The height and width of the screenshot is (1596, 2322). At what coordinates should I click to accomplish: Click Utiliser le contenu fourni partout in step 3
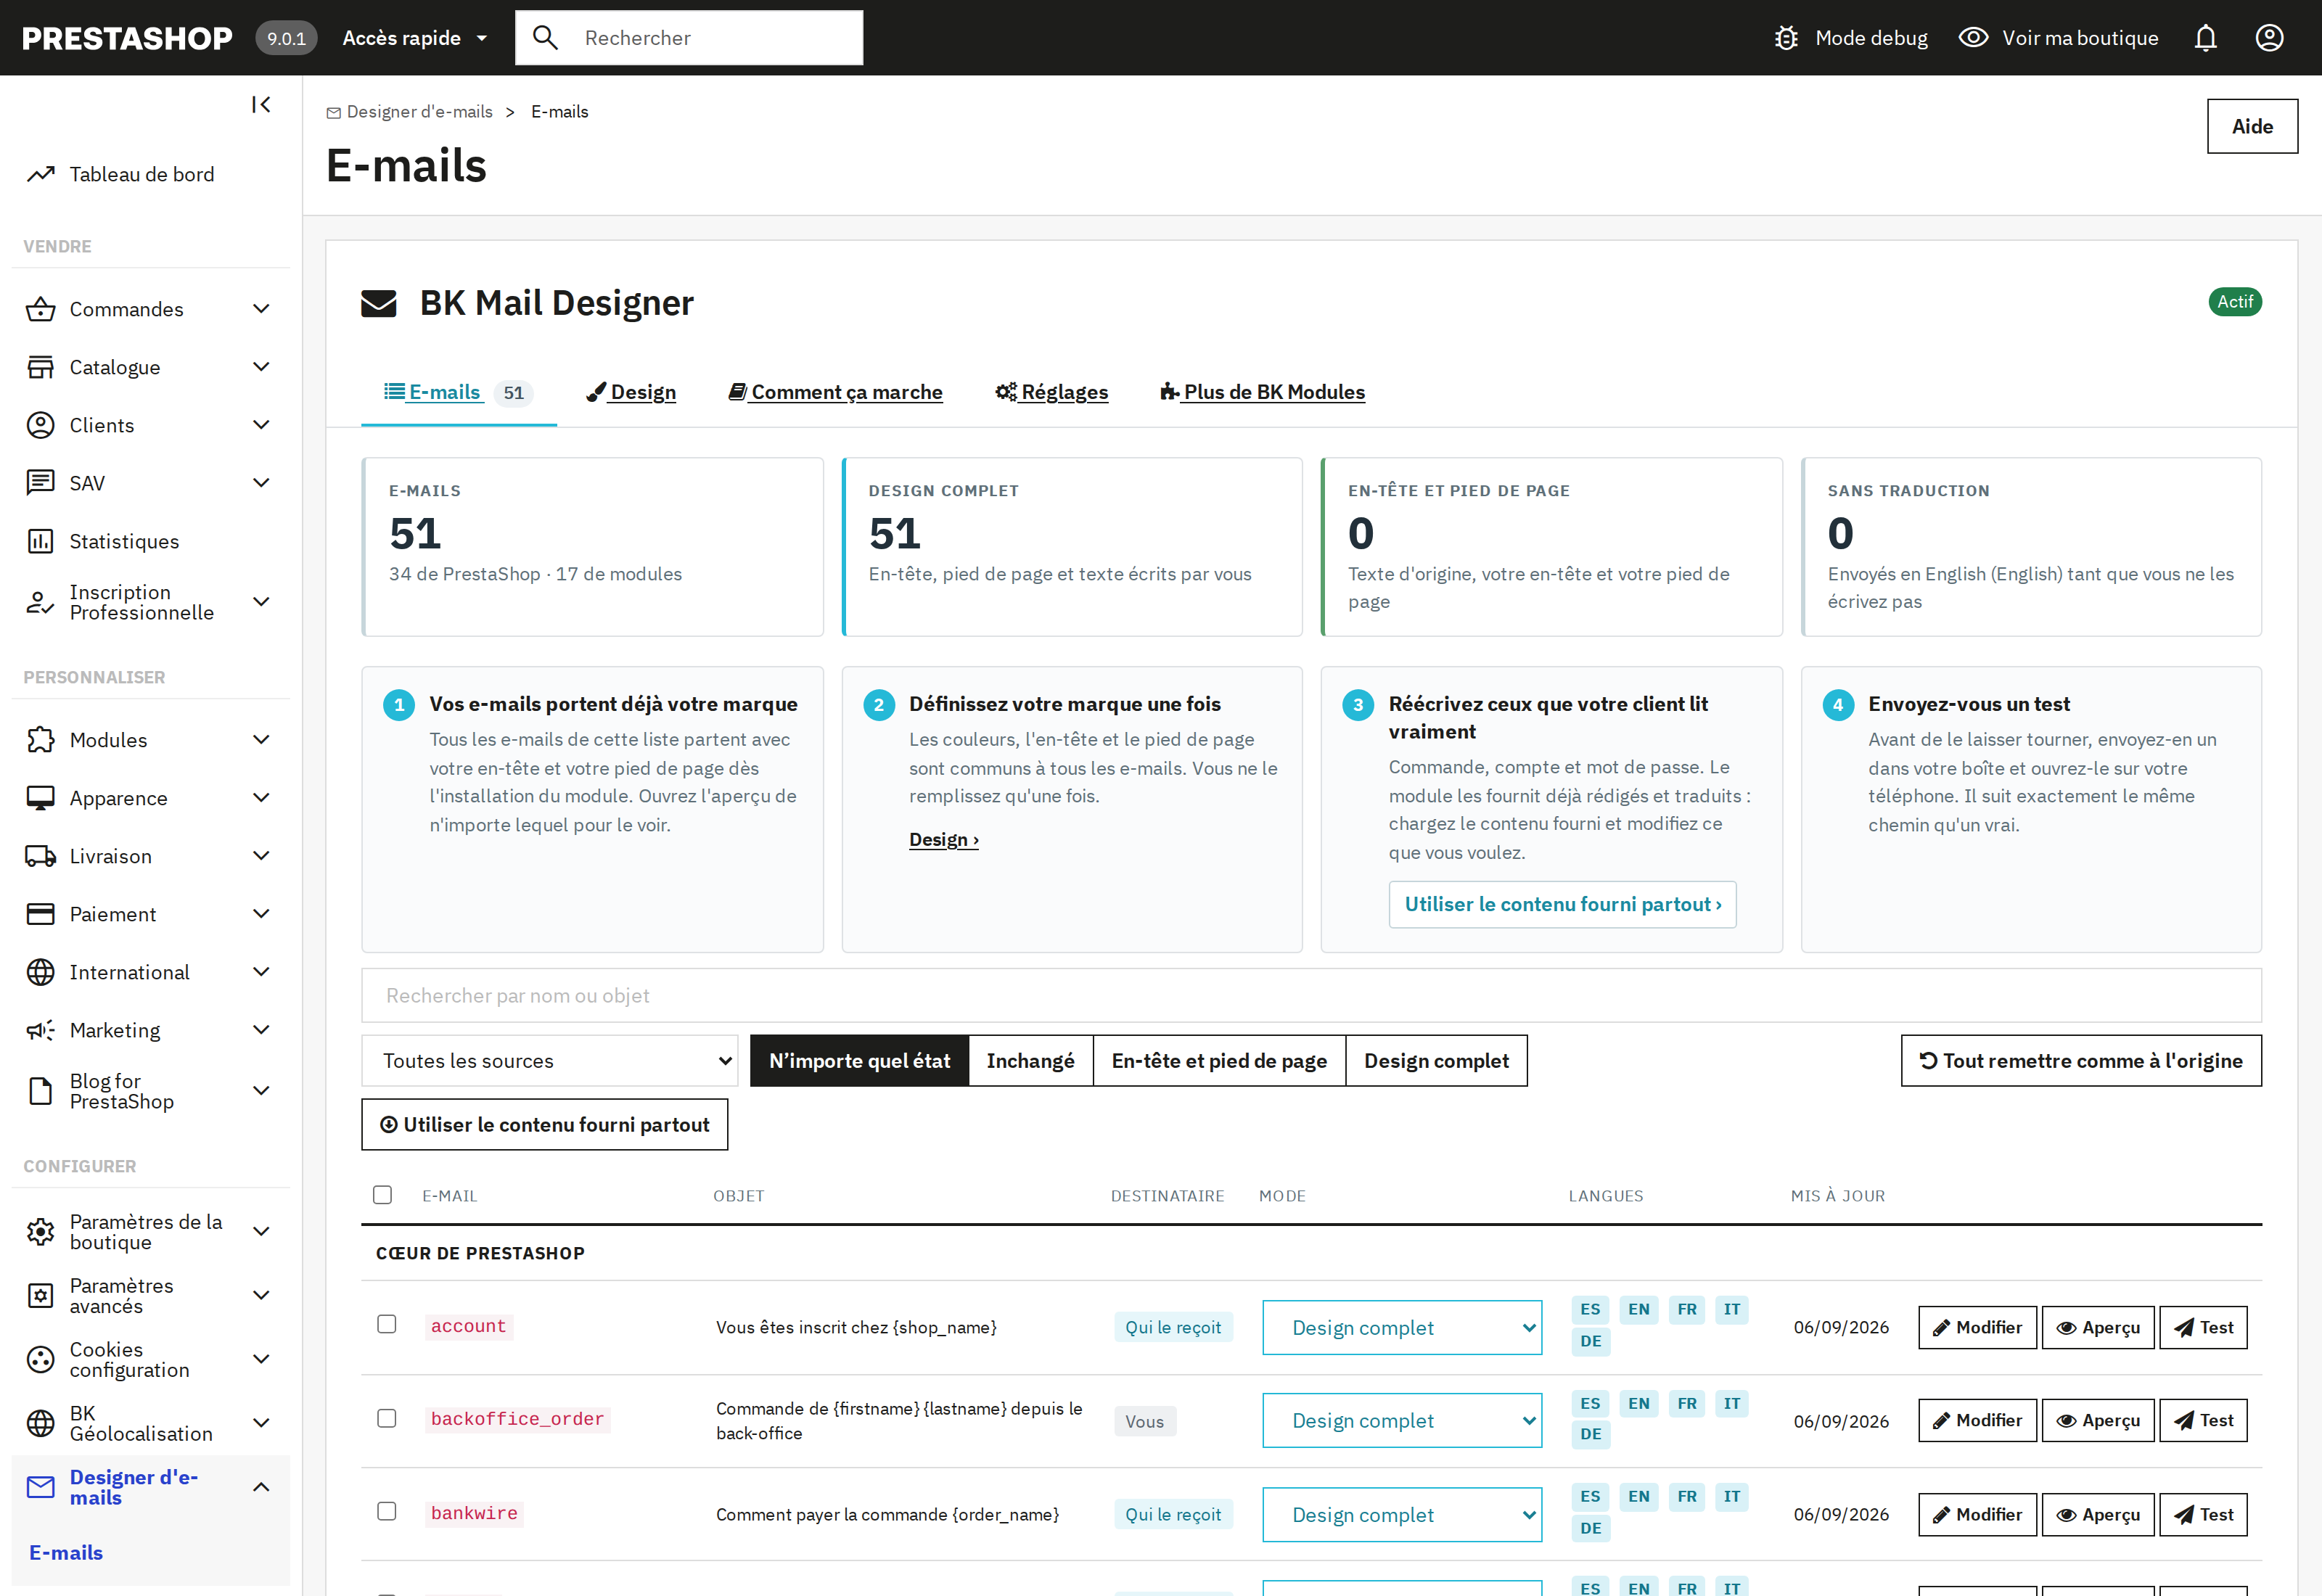coord(1563,905)
